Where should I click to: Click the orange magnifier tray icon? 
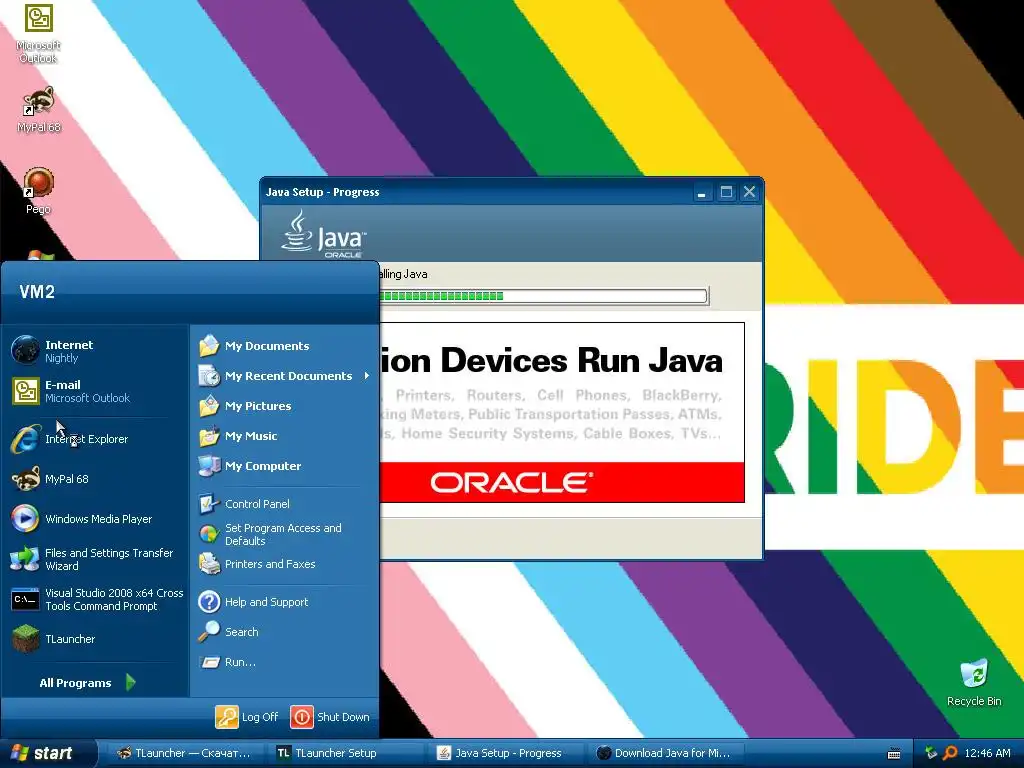pos(950,753)
